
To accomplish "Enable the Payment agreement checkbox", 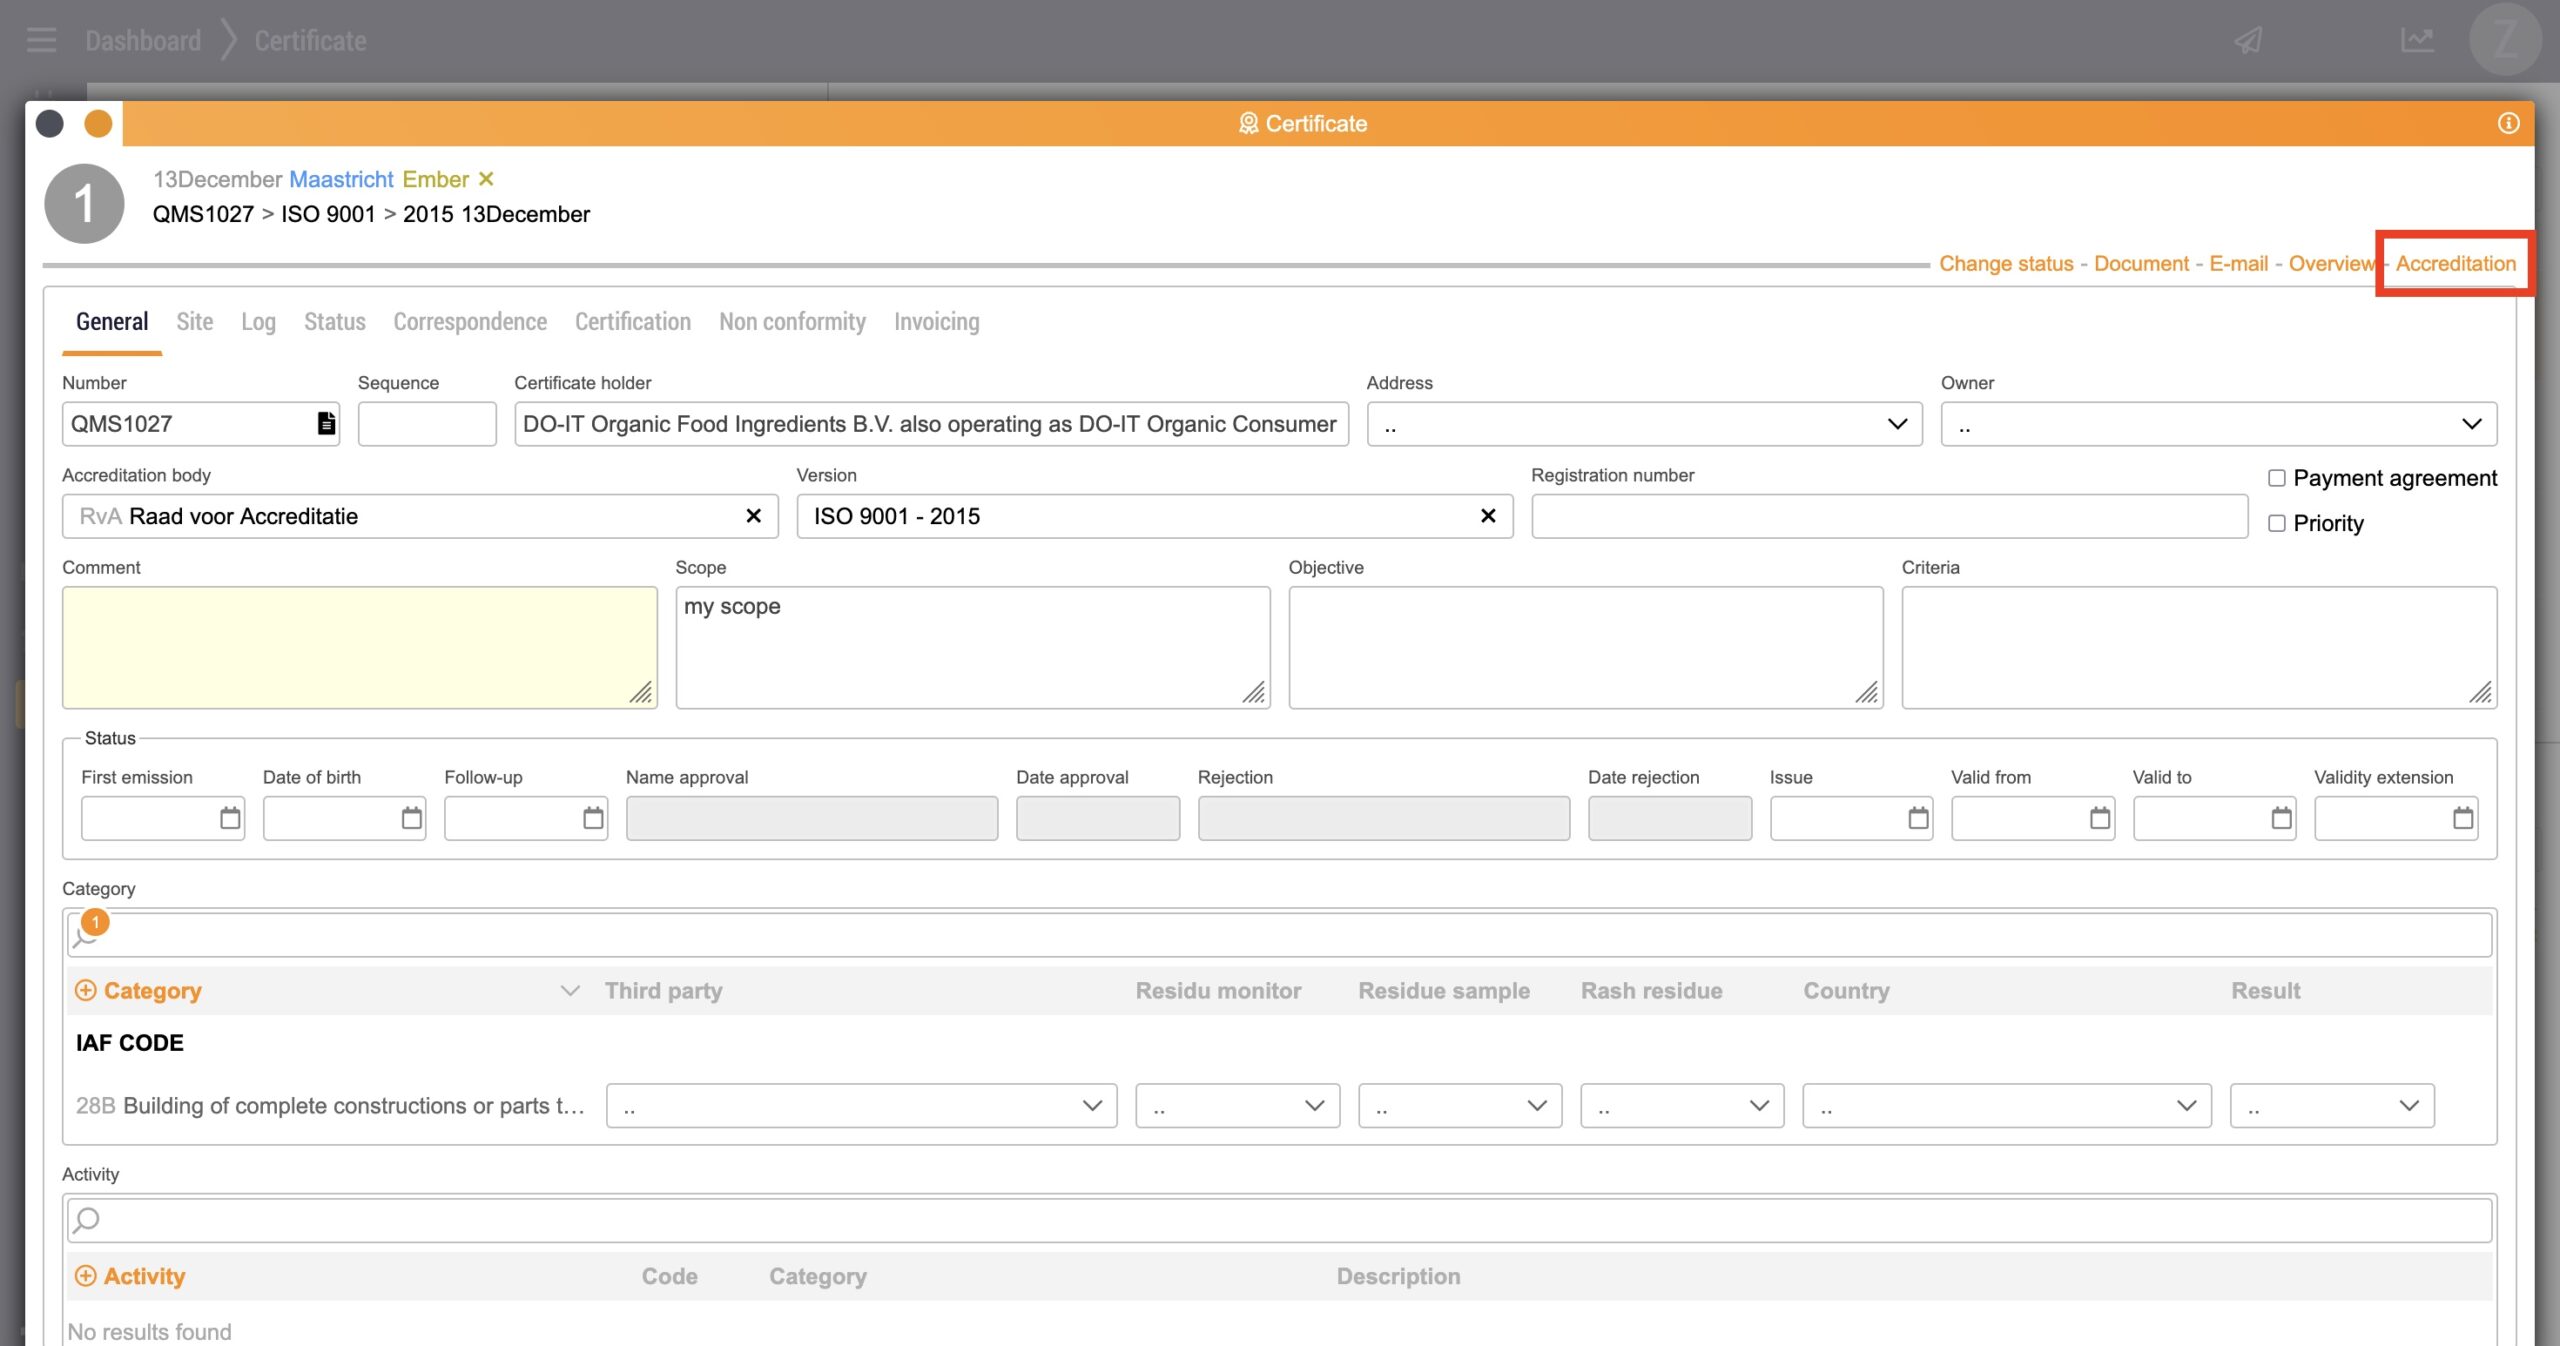I will pos(2277,478).
